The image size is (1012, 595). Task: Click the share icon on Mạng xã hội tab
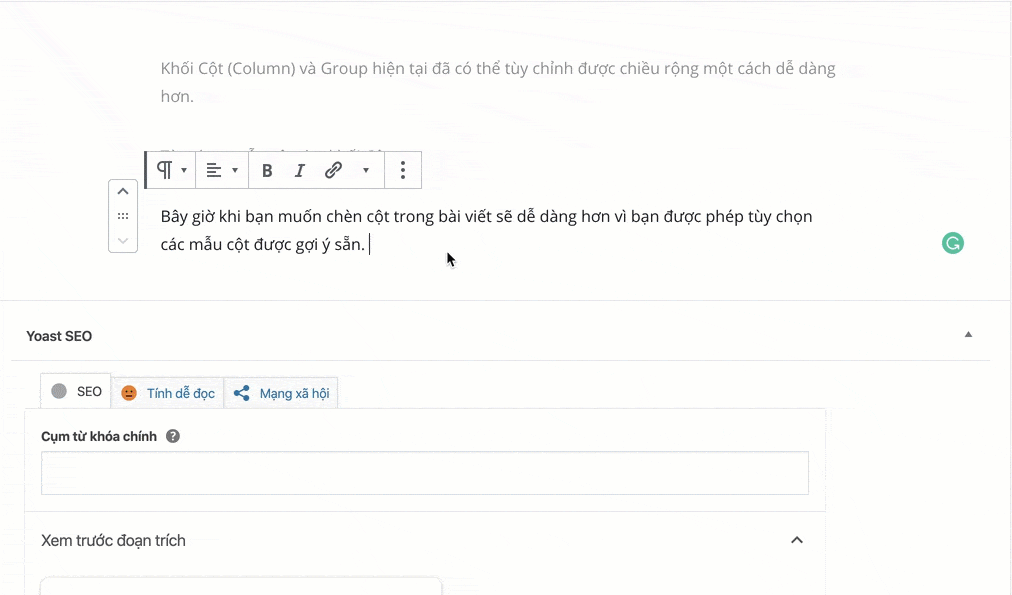pyautogui.click(x=242, y=393)
